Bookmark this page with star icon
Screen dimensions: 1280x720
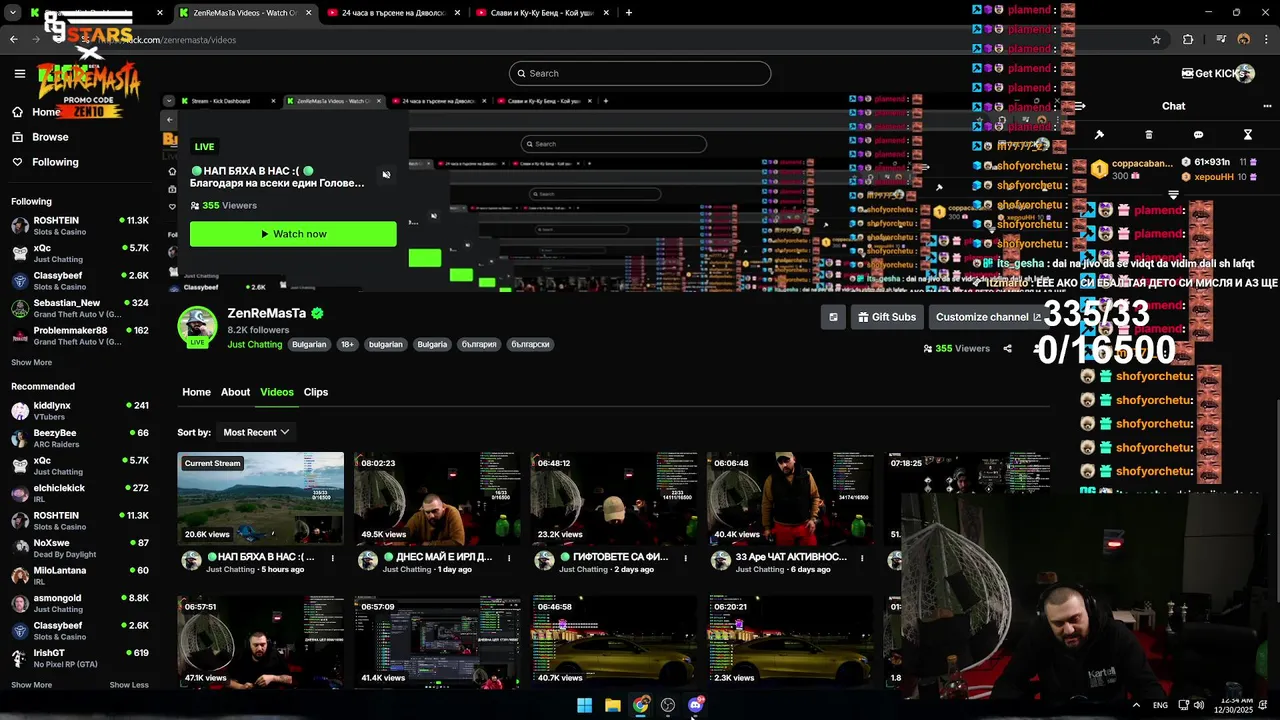click(1156, 40)
